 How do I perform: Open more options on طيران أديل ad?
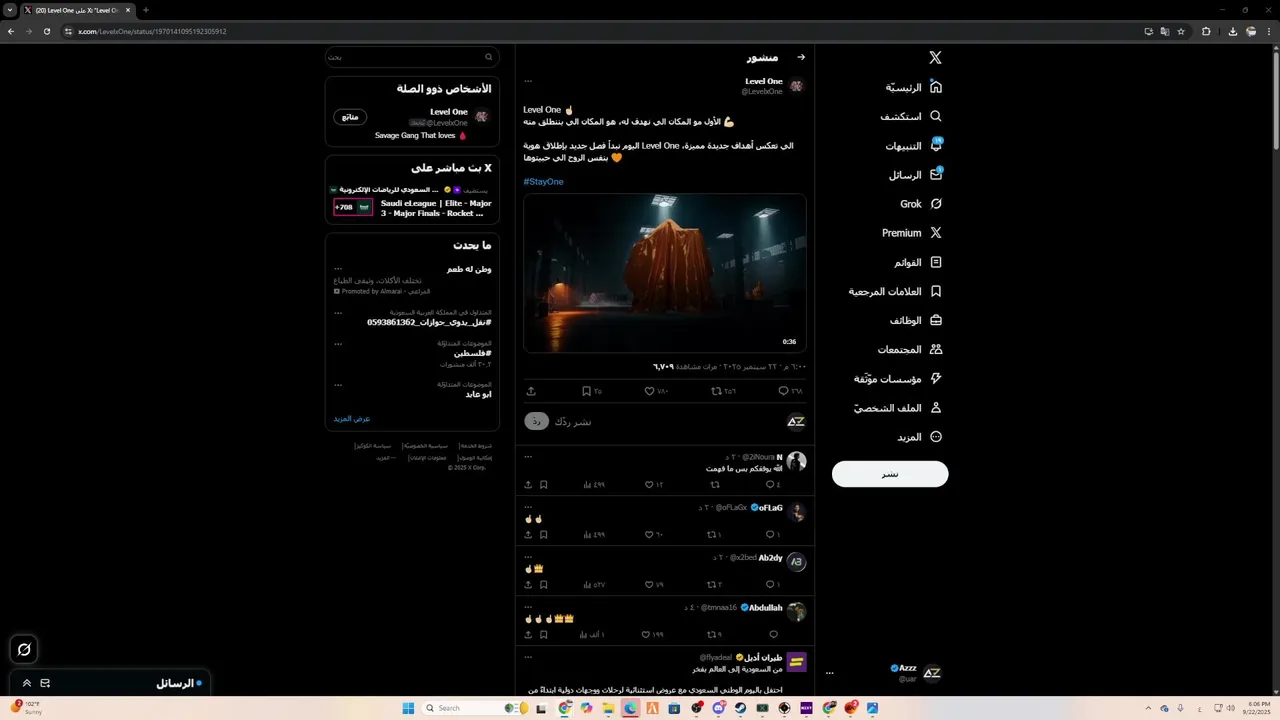click(x=528, y=657)
